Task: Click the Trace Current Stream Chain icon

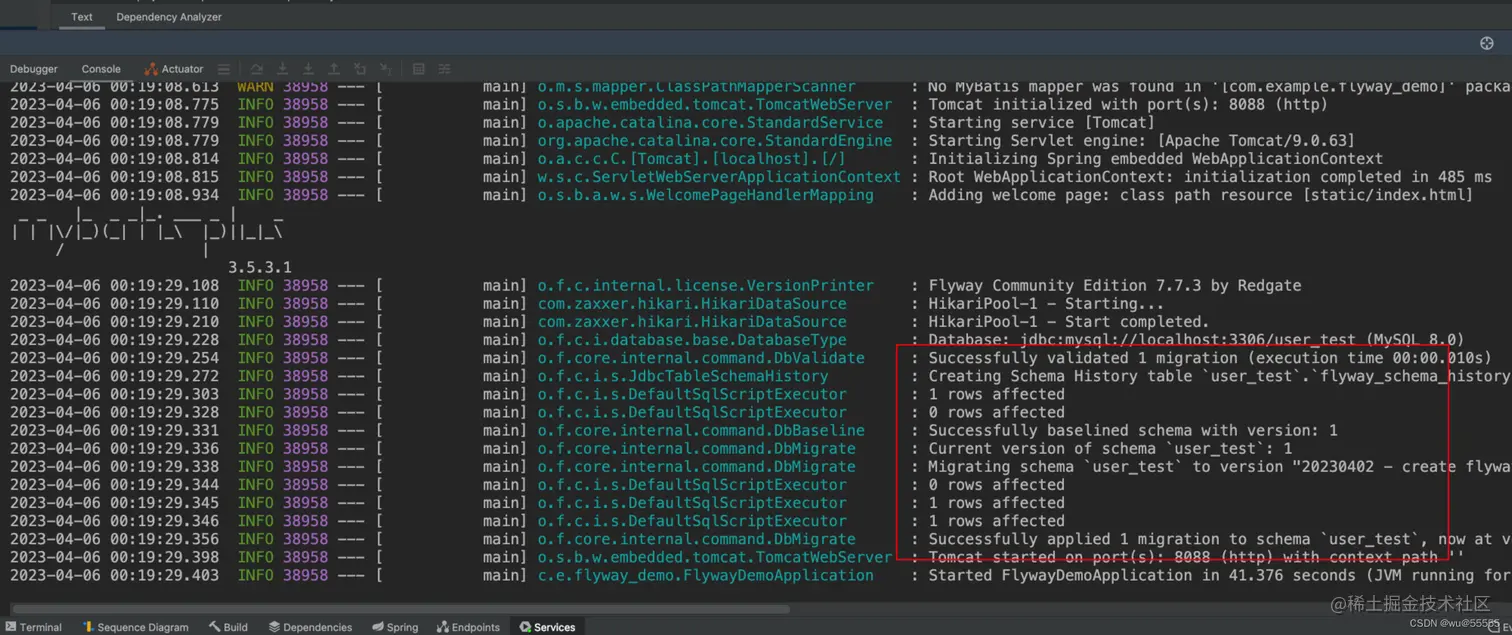Action: (445, 69)
